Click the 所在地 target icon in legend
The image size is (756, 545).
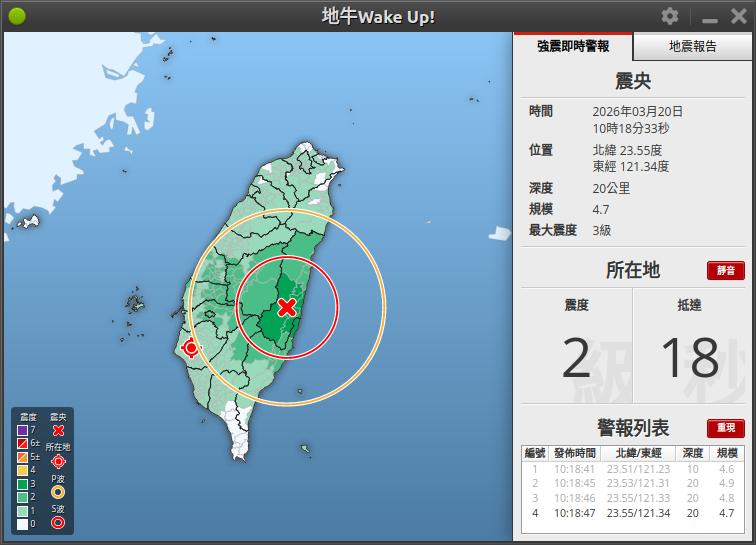coord(58,462)
